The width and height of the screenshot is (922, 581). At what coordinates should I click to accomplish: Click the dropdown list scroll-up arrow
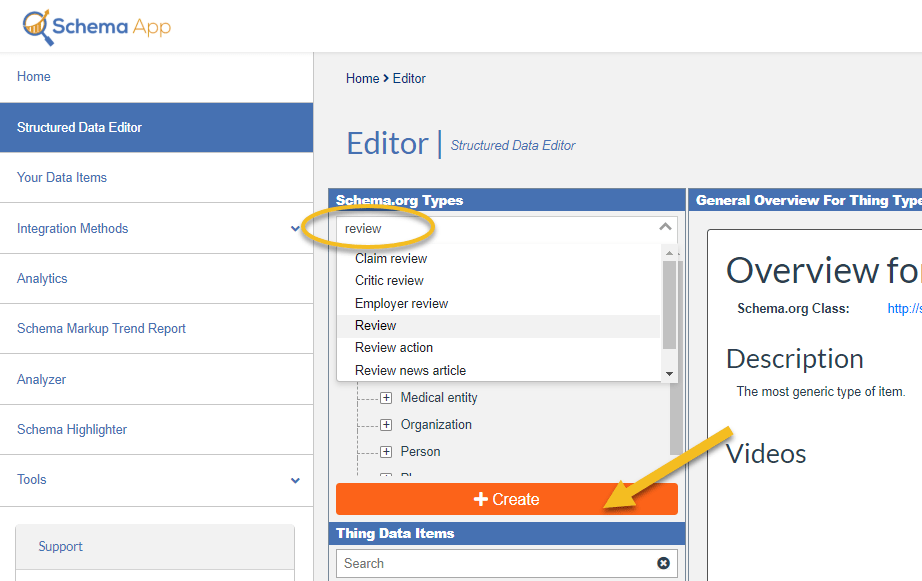(x=669, y=253)
